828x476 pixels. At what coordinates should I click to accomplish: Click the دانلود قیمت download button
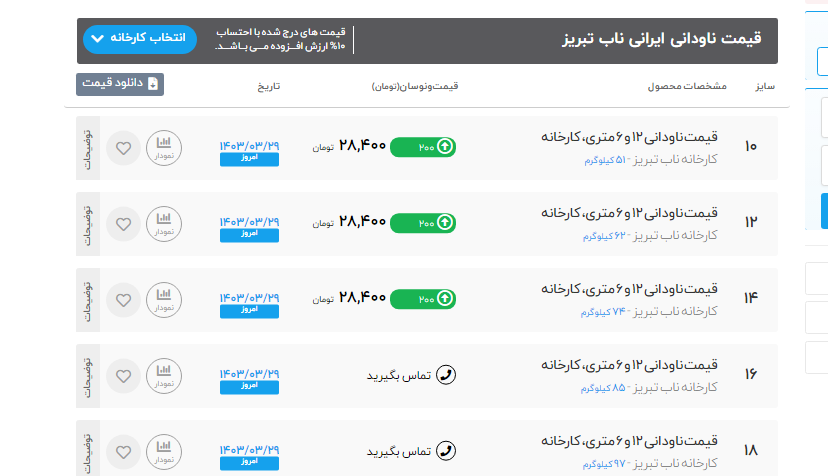(x=120, y=85)
